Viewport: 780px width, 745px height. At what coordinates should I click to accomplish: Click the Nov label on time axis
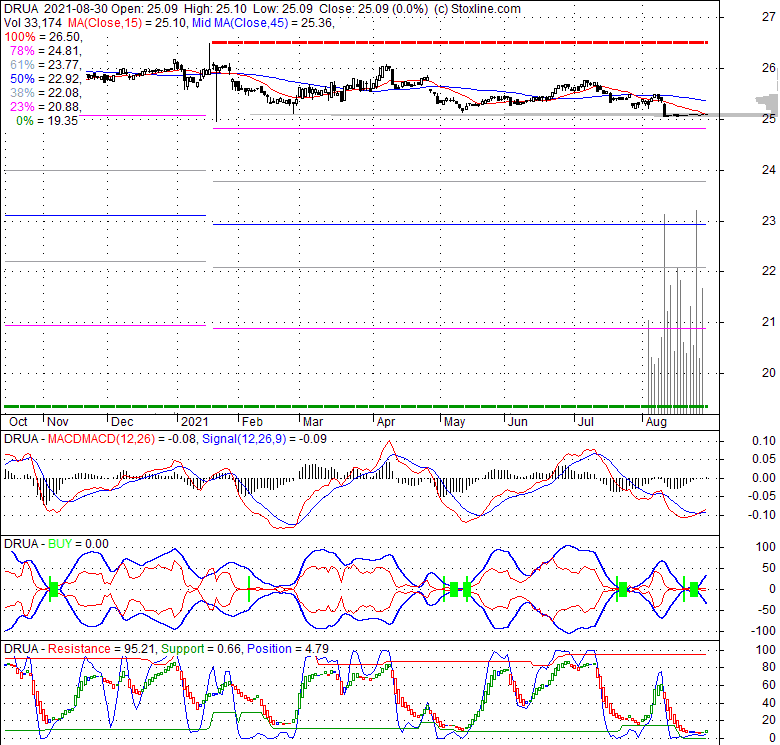pos(58,422)
